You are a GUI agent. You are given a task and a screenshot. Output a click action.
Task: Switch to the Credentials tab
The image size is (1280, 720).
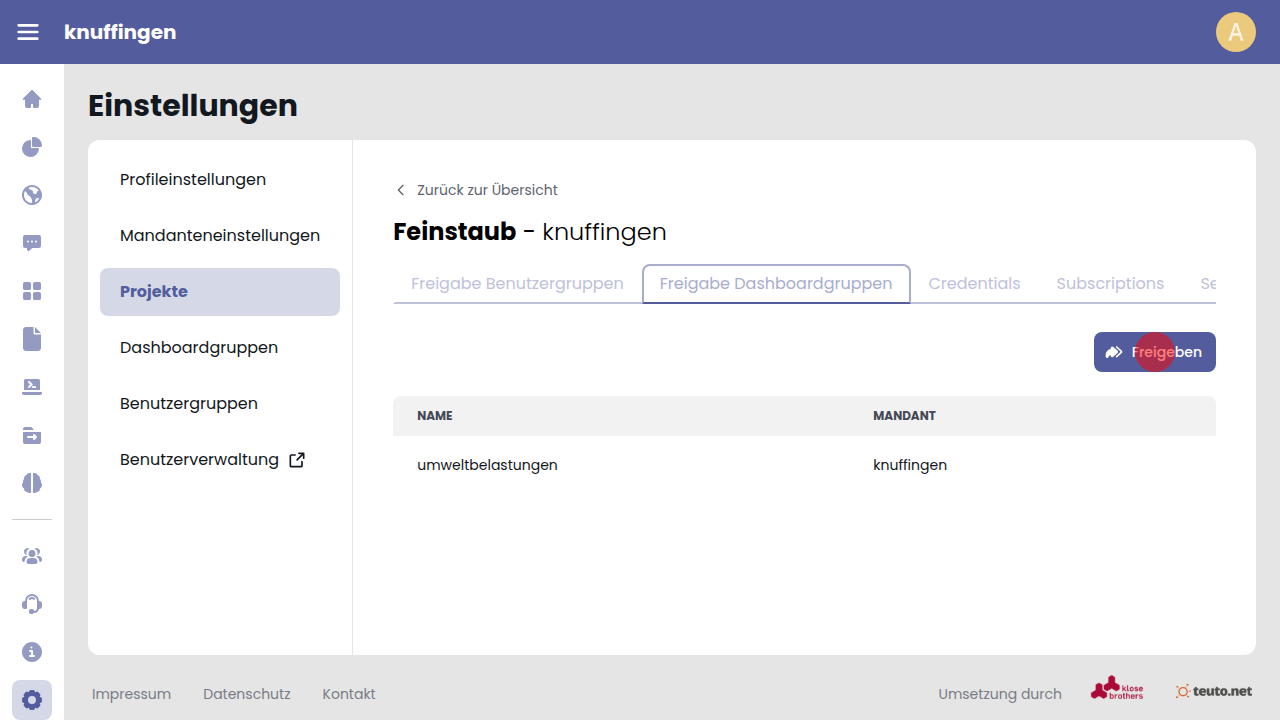[974, 284]
